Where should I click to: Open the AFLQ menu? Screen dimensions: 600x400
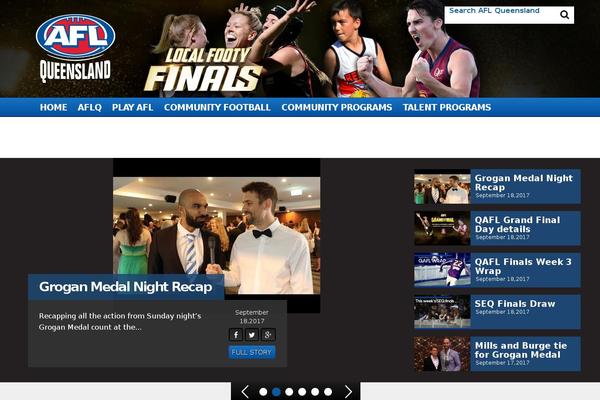pyautogui.click(x=90, y=108)
